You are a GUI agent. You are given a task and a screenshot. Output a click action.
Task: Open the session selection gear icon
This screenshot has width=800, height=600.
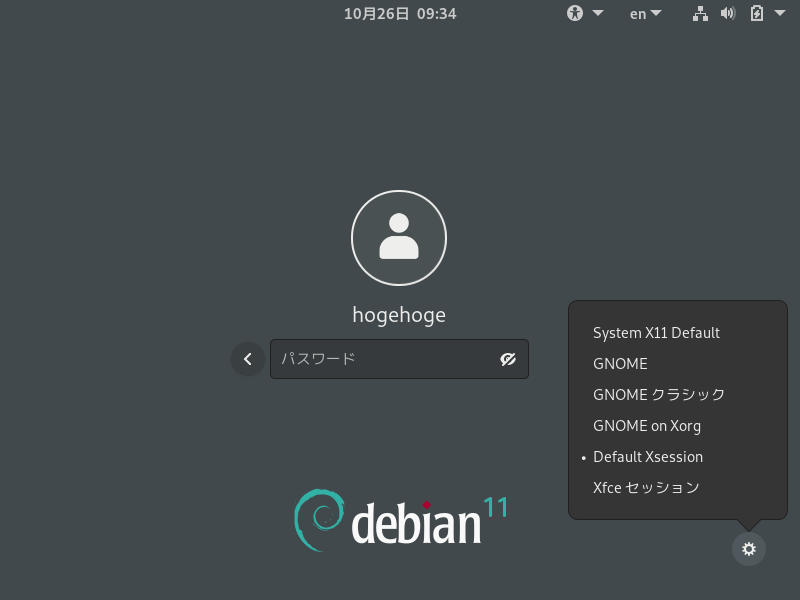(749, 549)
